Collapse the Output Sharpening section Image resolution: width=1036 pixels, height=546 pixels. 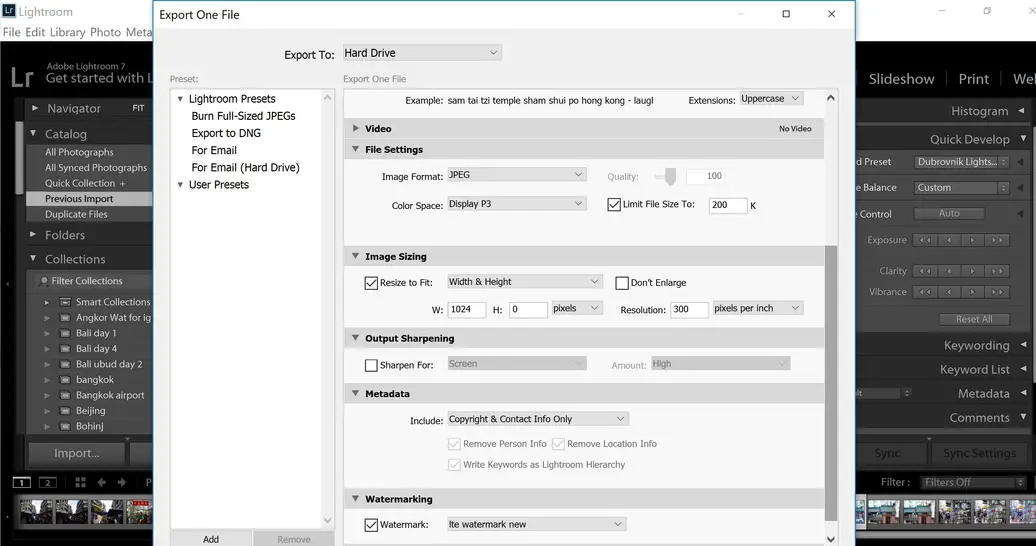(355, 338)
